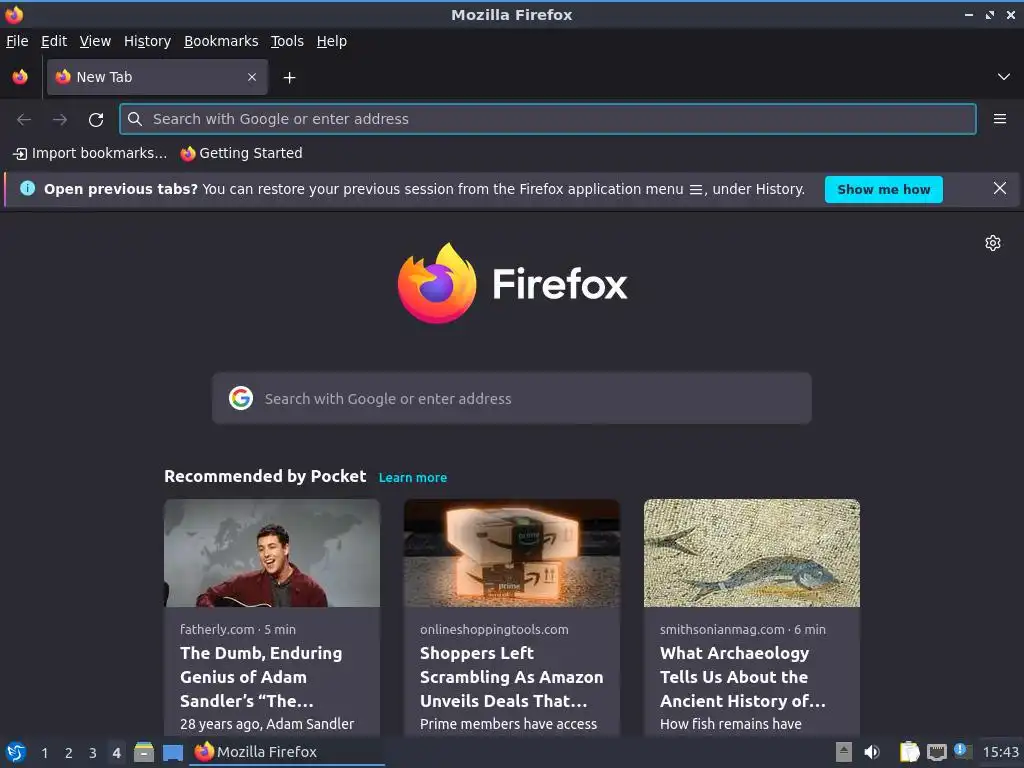Viewport: 1024px width, 768px height.
Task: Open the Firefox View pinned icon
Action: point(20,77)
